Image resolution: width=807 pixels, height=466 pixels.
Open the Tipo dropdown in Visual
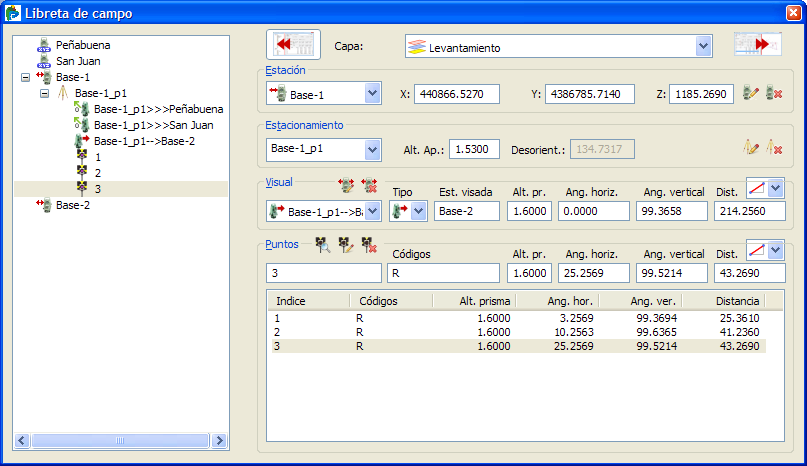point(418,211)
